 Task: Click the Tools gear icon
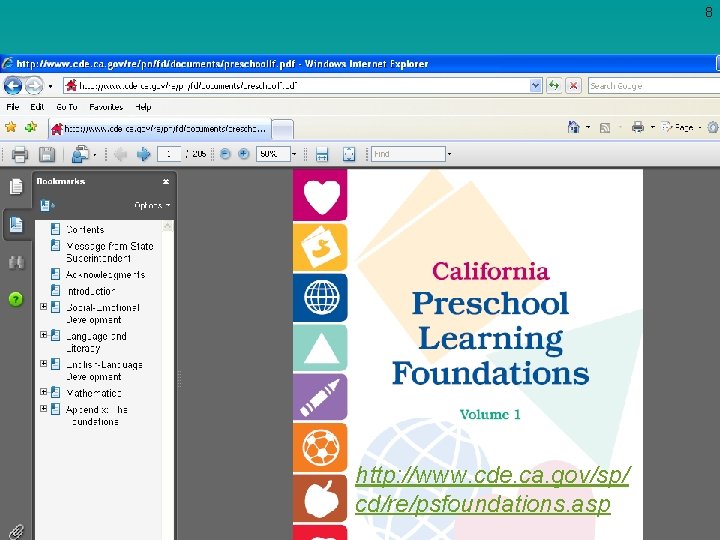[713, 127]
